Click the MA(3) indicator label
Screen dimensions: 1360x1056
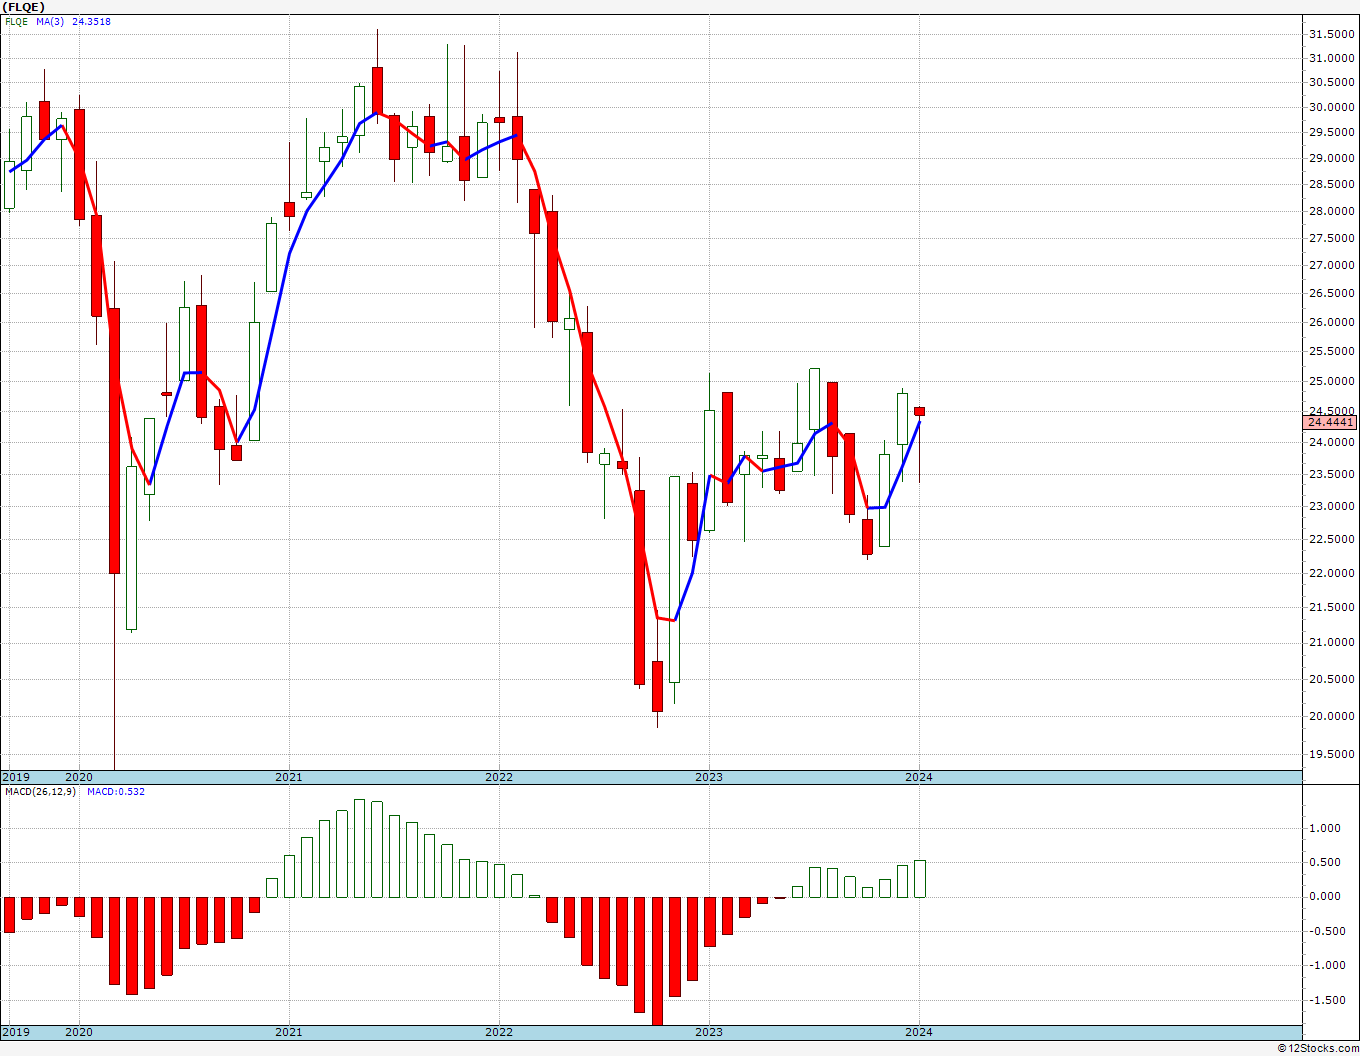coord(50,21)
